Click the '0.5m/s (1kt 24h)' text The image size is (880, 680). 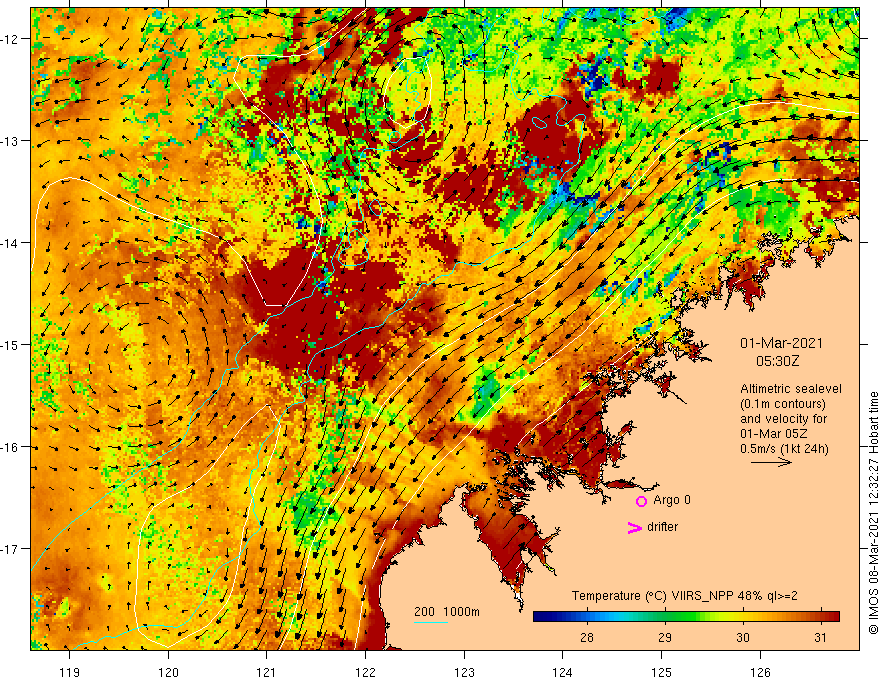[784, 449]
